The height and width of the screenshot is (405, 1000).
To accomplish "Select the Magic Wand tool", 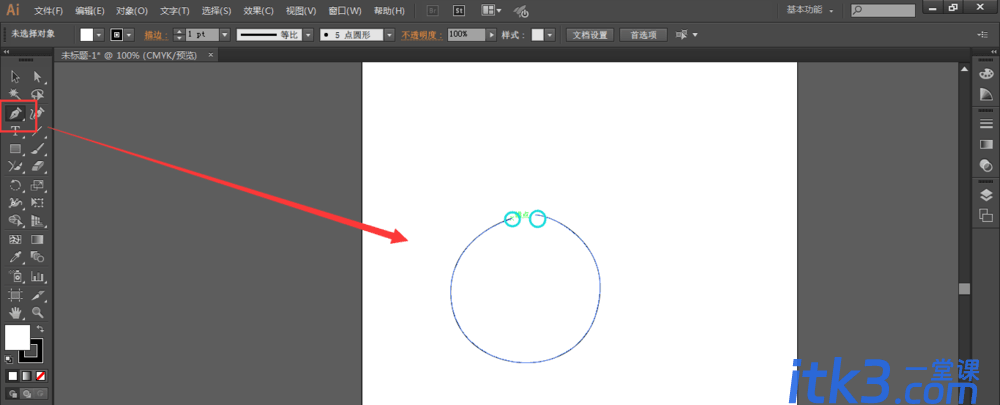I will click(x=15, y=94).
